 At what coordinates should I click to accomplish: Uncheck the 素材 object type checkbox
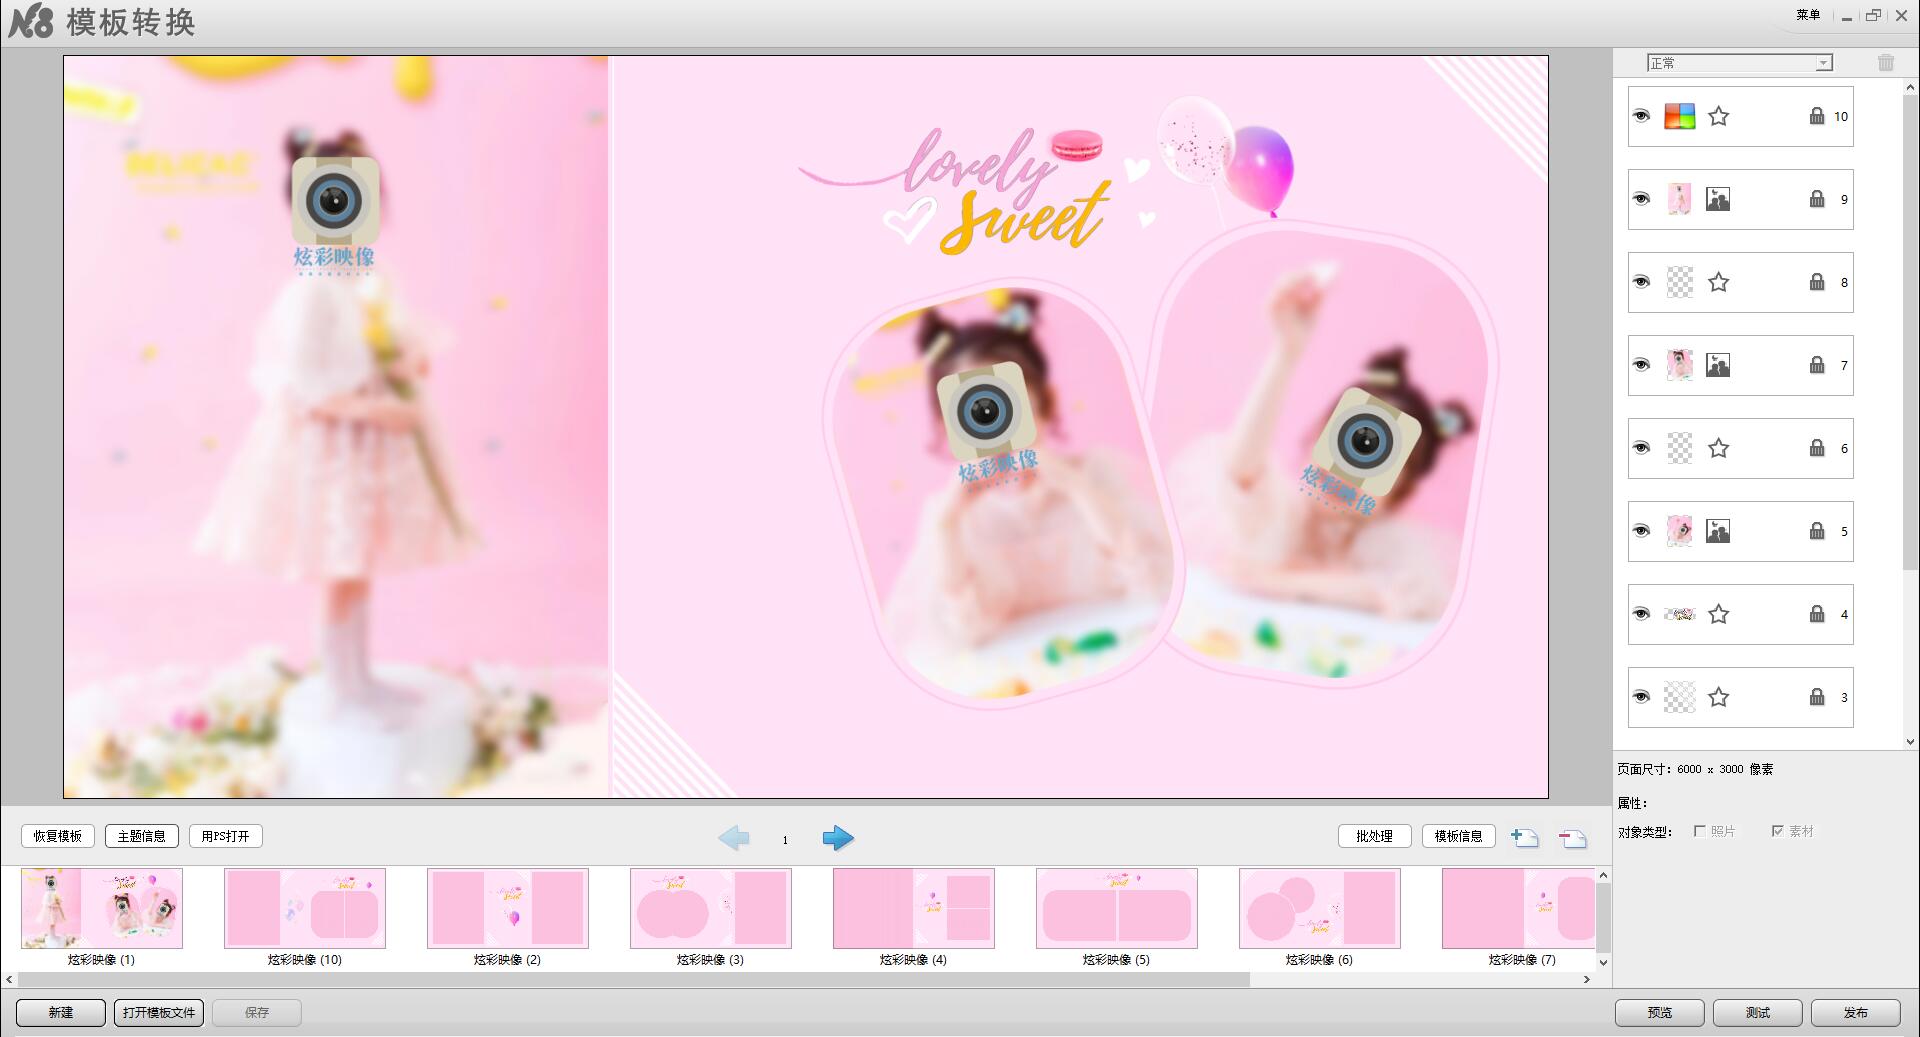click(1777, 831)
